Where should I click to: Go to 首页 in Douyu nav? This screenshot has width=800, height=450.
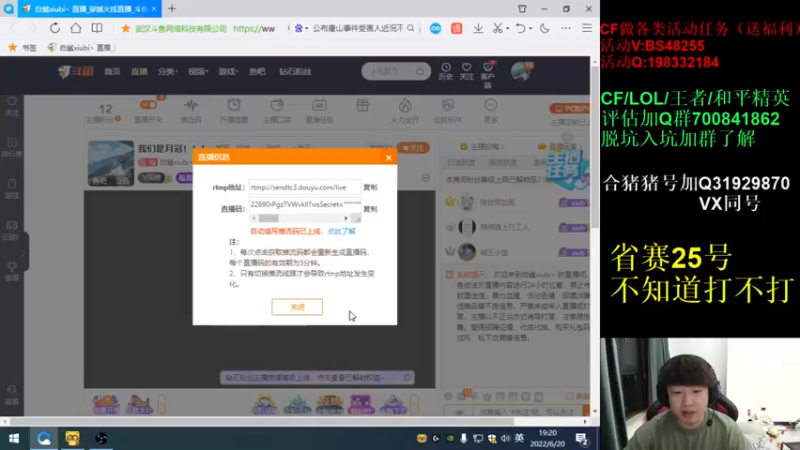[x=112, y=71]
